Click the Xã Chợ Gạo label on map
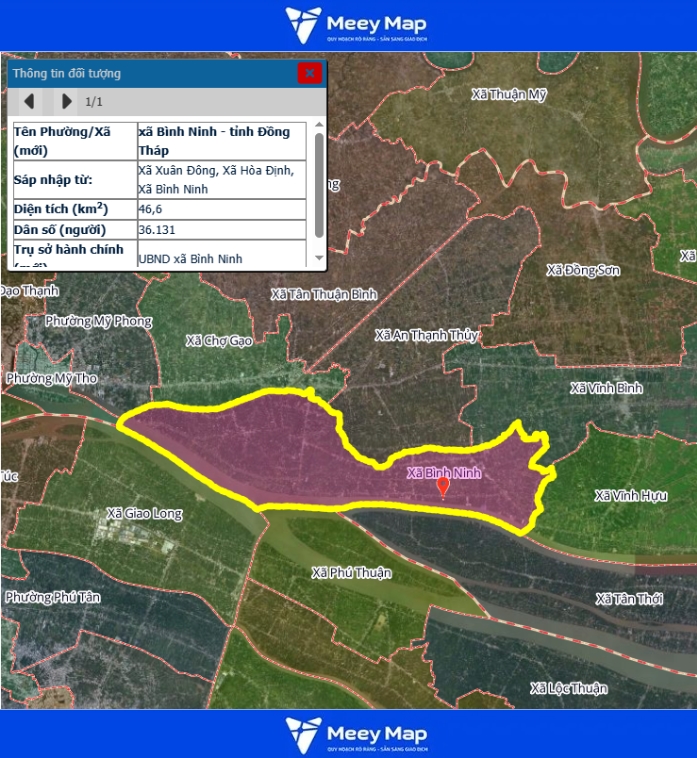 point(219,341)
